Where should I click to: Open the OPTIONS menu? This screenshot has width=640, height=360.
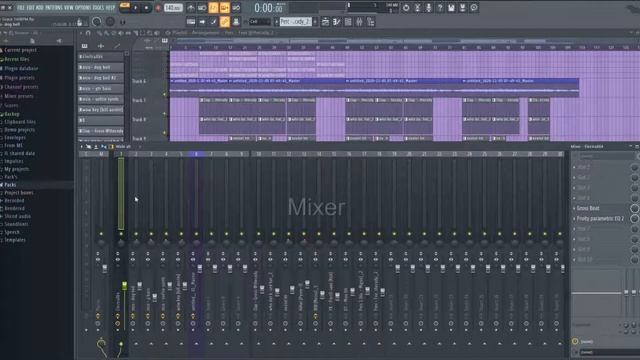point(83,8)
